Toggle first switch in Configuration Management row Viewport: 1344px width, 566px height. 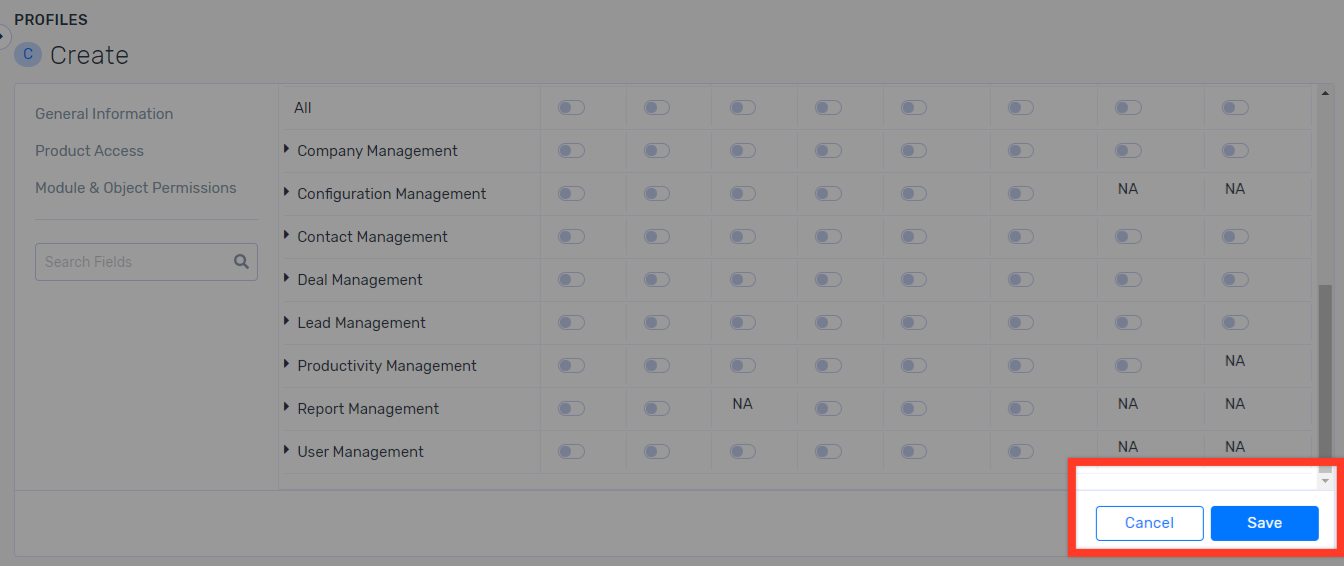[x=571, y=194]
